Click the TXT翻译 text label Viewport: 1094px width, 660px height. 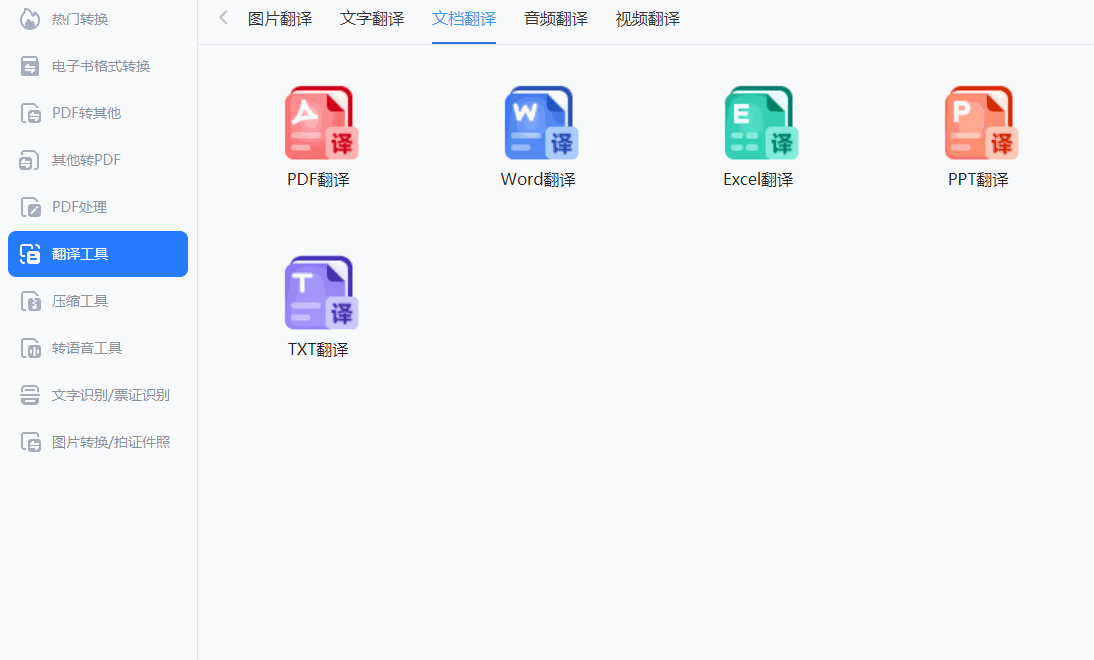(318, 350)
